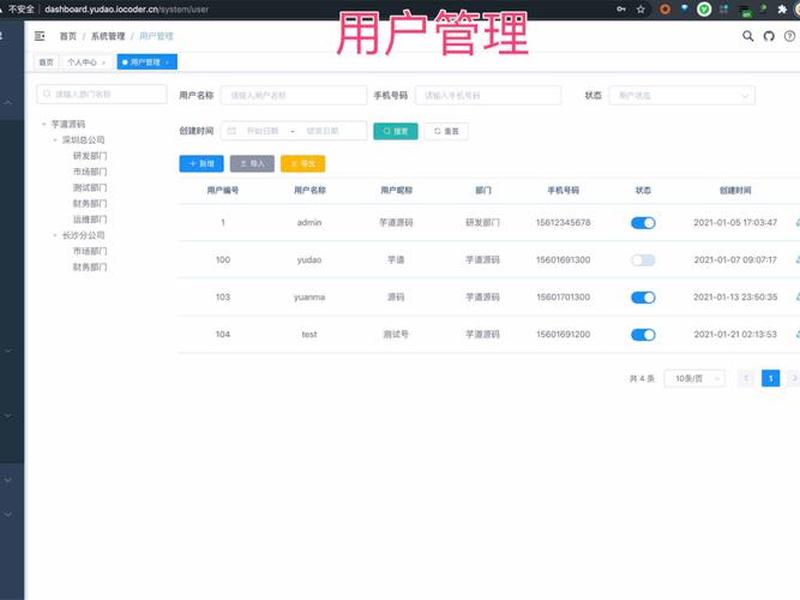Image resolution: width=800 pixels, height=600 pixels.
Task: Select 运维部门 in the department tree
Action: tap(90, 219)
